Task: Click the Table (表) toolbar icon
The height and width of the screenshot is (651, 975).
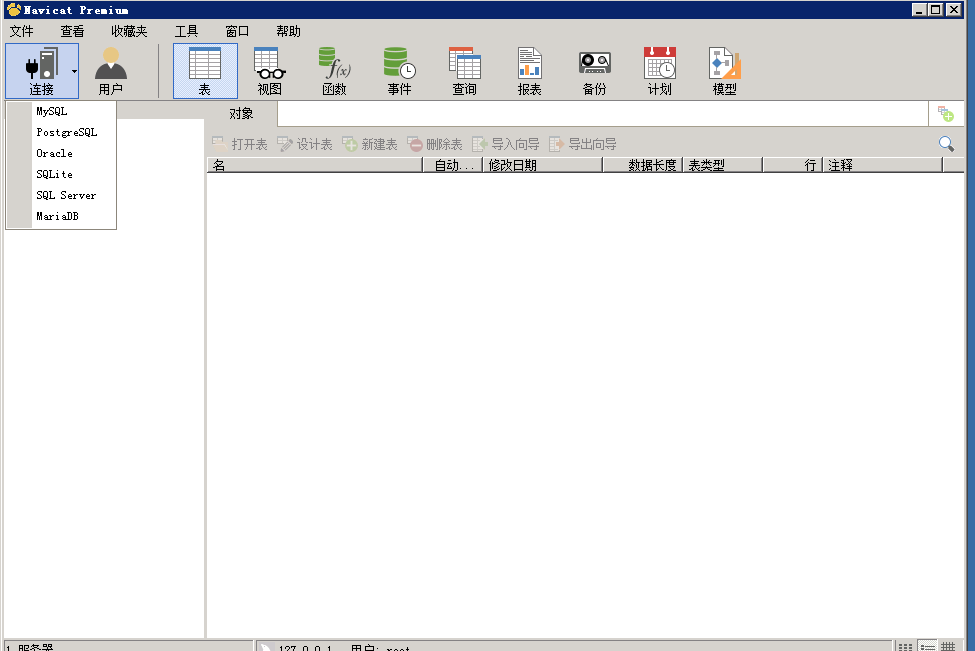Action: pos(205,71)
